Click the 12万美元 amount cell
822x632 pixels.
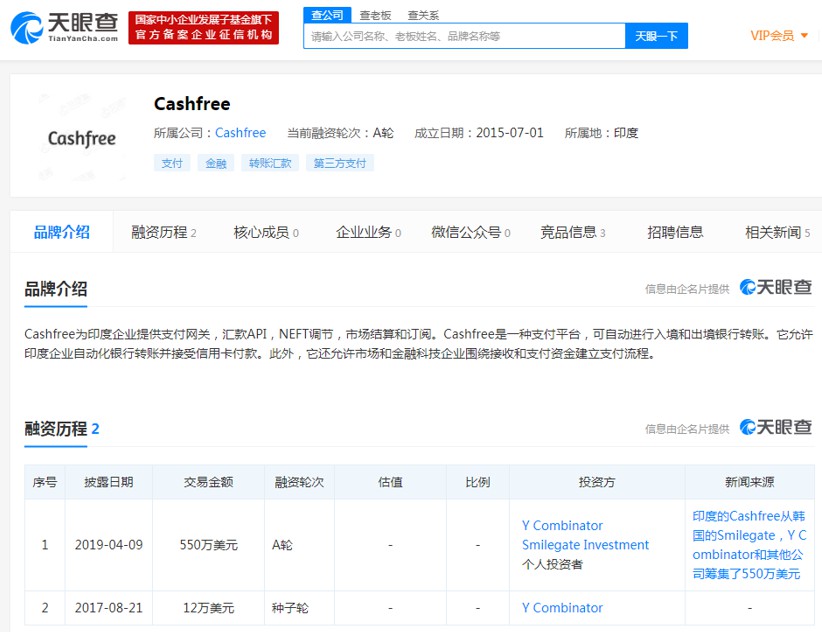[208, 608]
